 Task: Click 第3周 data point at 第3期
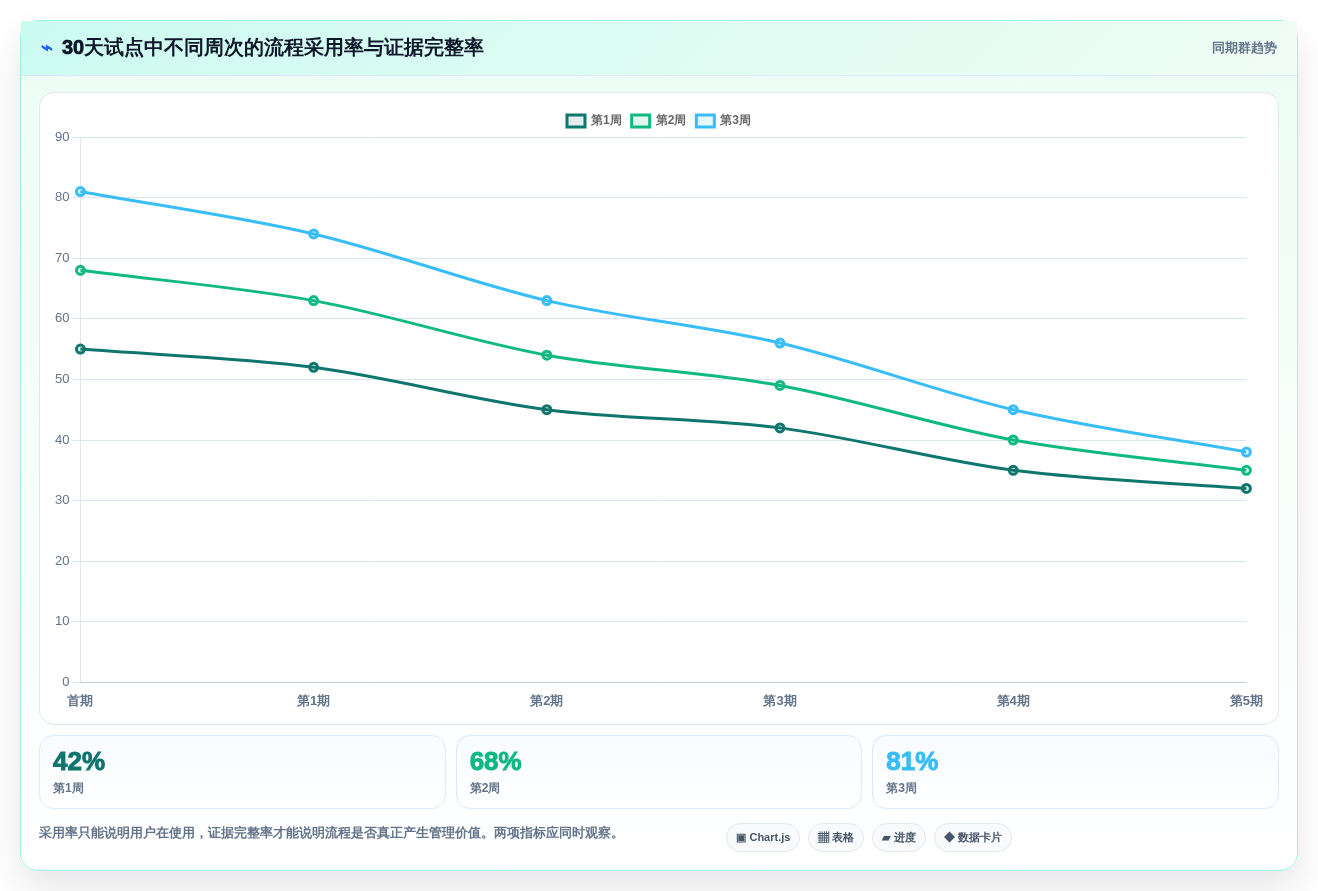[x=780, y=343]
